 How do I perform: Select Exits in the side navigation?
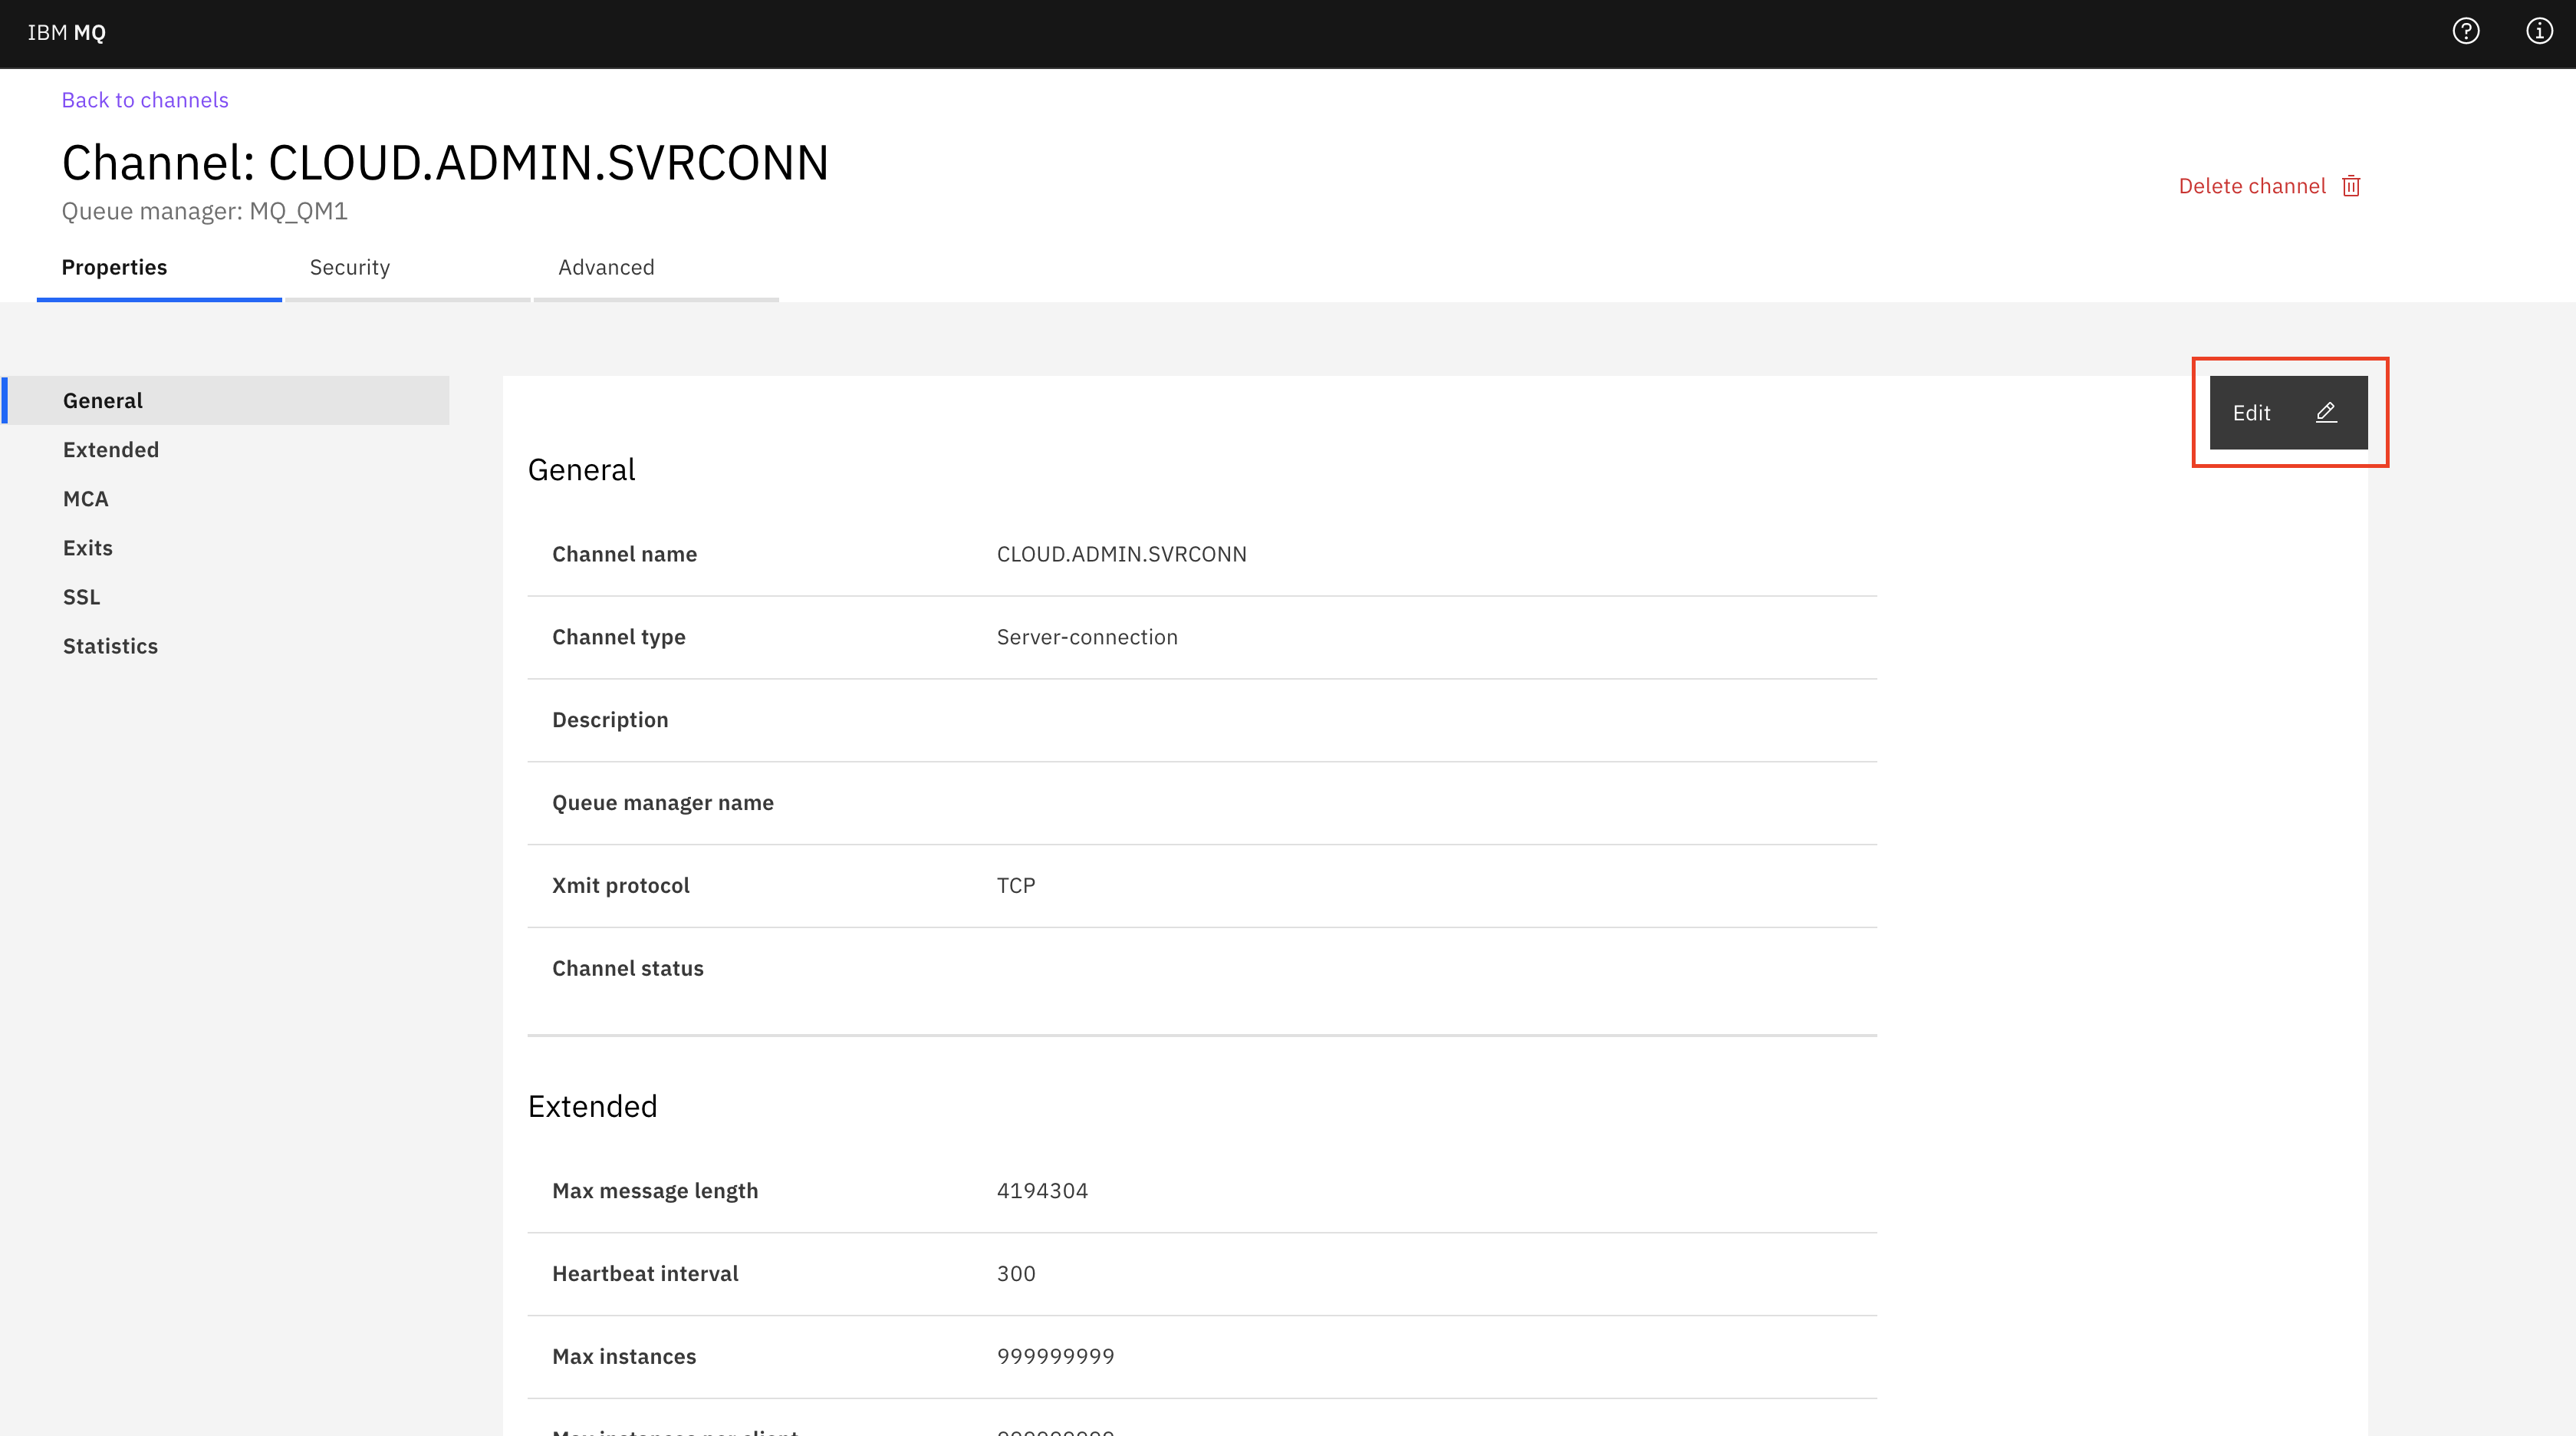point(88,548)
